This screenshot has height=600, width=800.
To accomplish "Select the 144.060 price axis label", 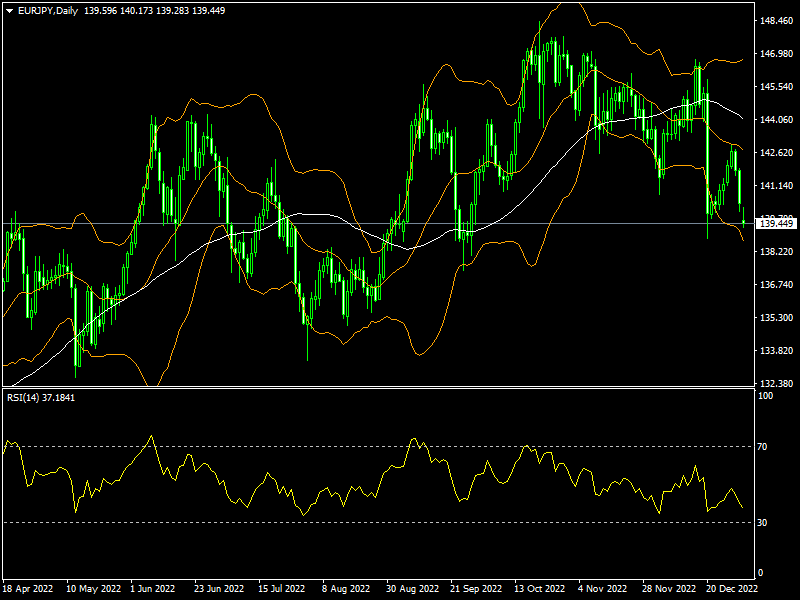I will tap(777, 119).
